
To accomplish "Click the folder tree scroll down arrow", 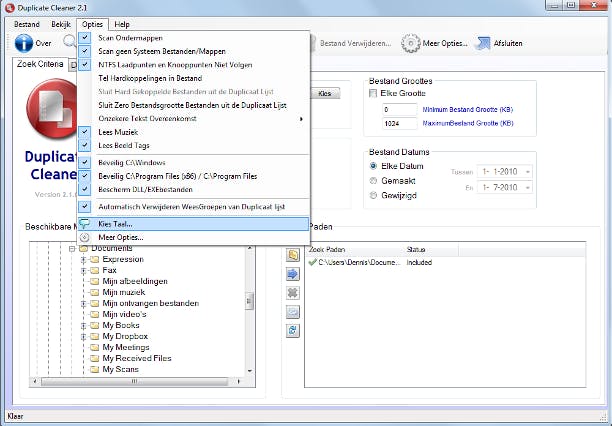I will (250, 371).
